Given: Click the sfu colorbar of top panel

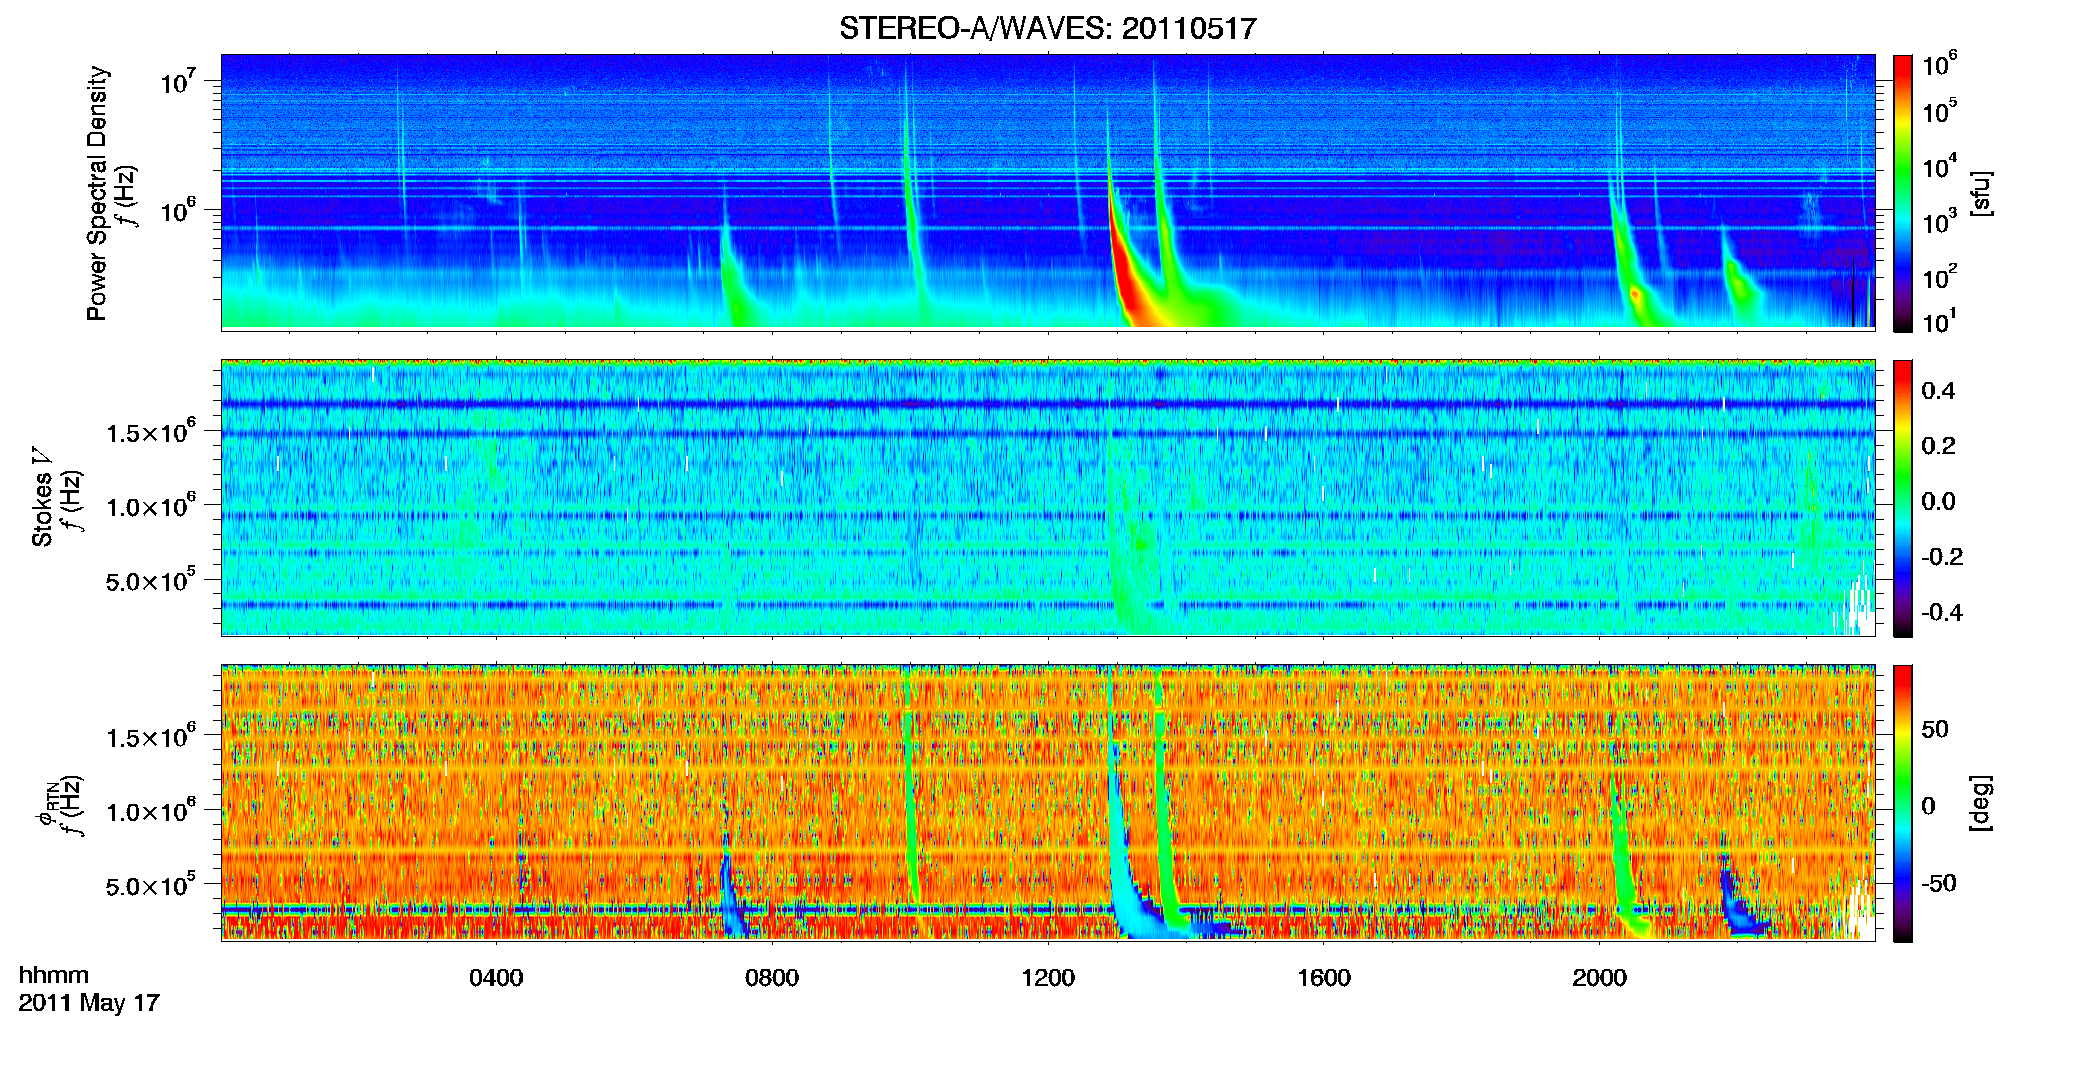Looking at the screenshot, I should (1903, 192).
